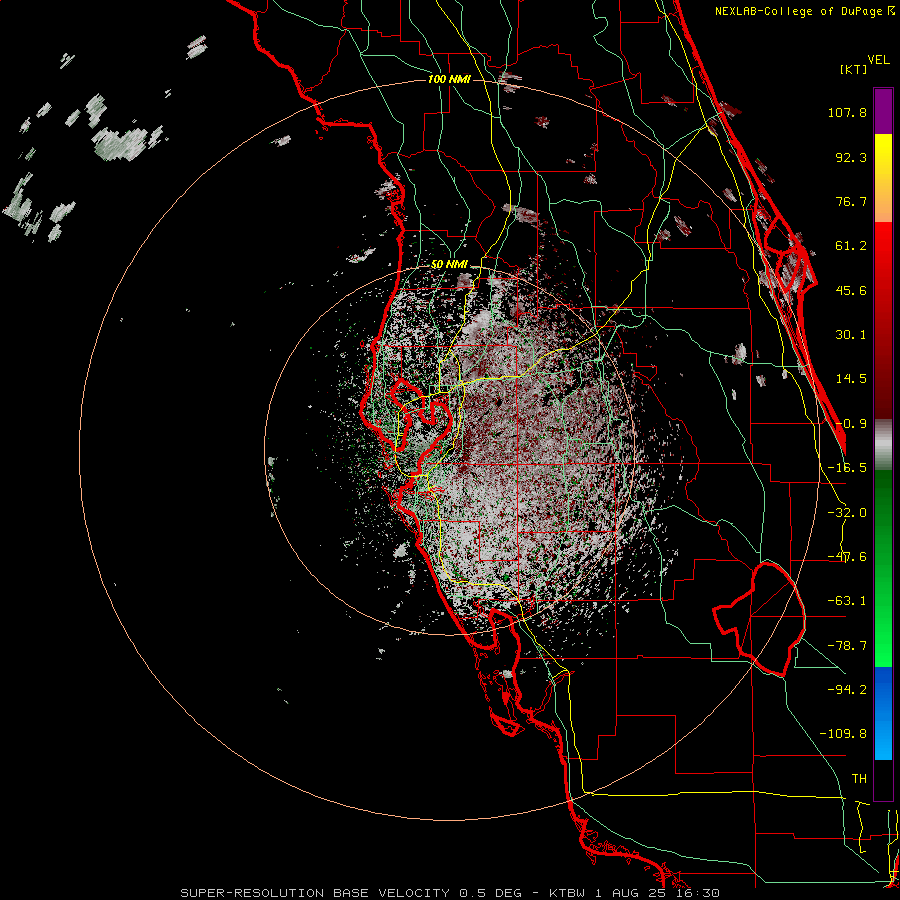Click the 14.5 scale value
The height and width of the screenshot is (900, 900).
[x=851, y=379]
